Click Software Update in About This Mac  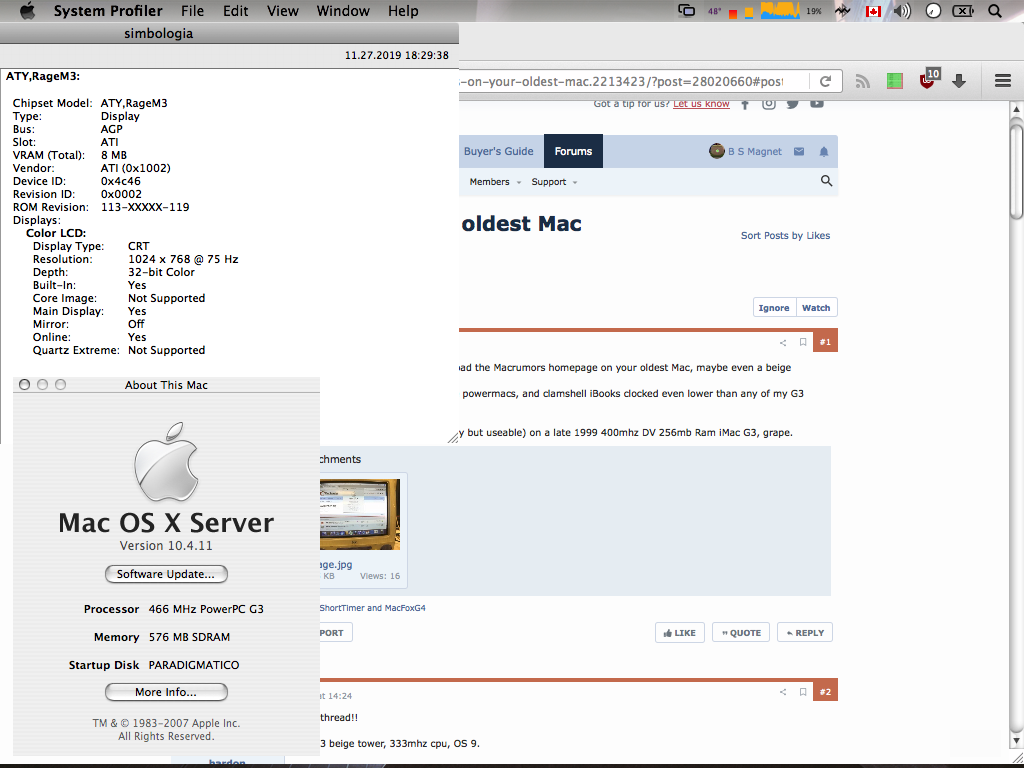(x=166, y=574)
